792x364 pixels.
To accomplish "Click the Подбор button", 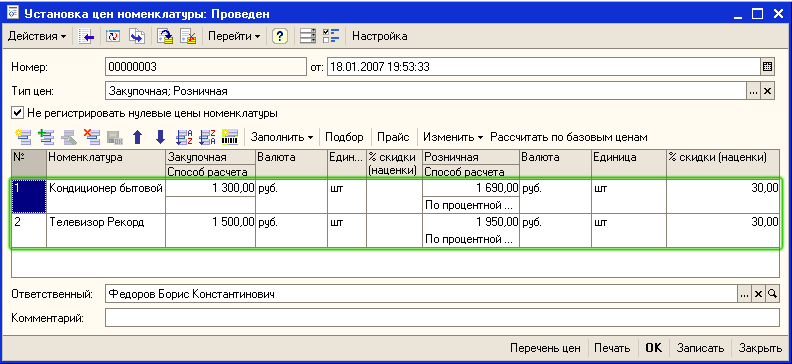I will pyautogui.click(x=344, y=137).
